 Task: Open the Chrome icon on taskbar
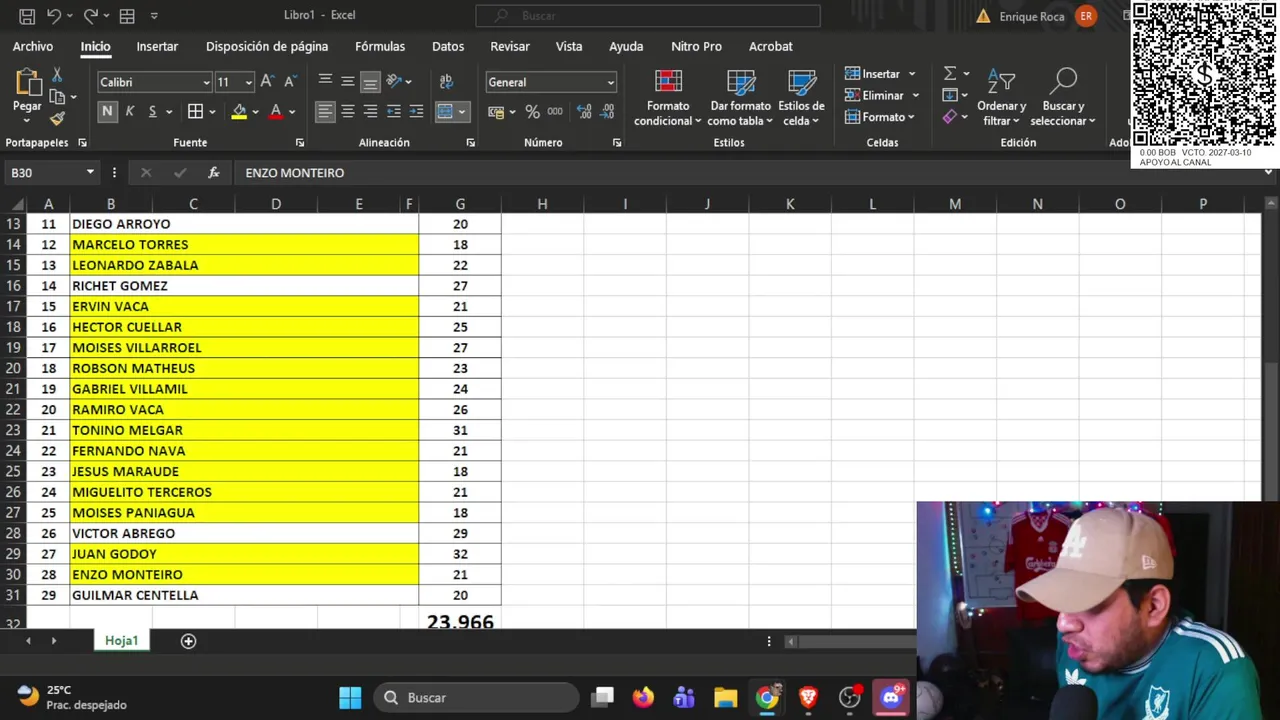(x=767, y=698)
